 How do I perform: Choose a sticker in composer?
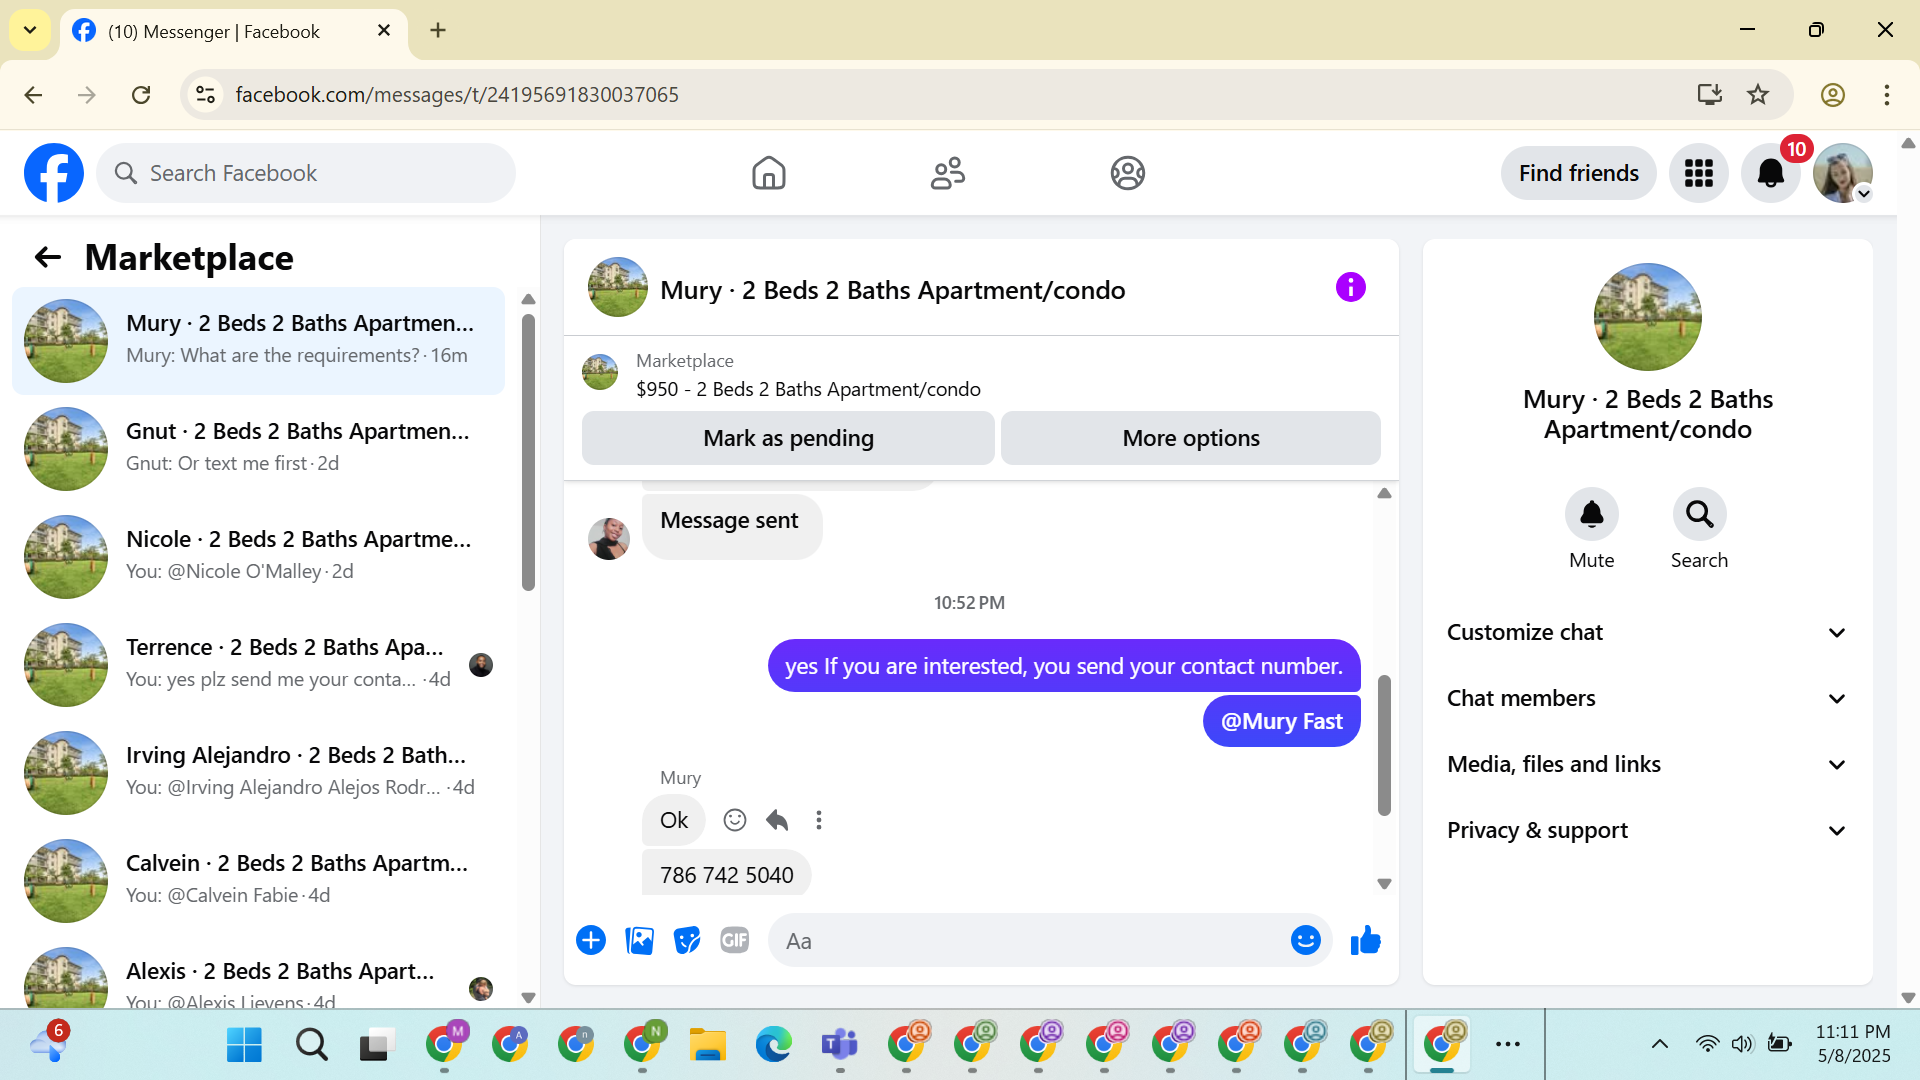687,940
